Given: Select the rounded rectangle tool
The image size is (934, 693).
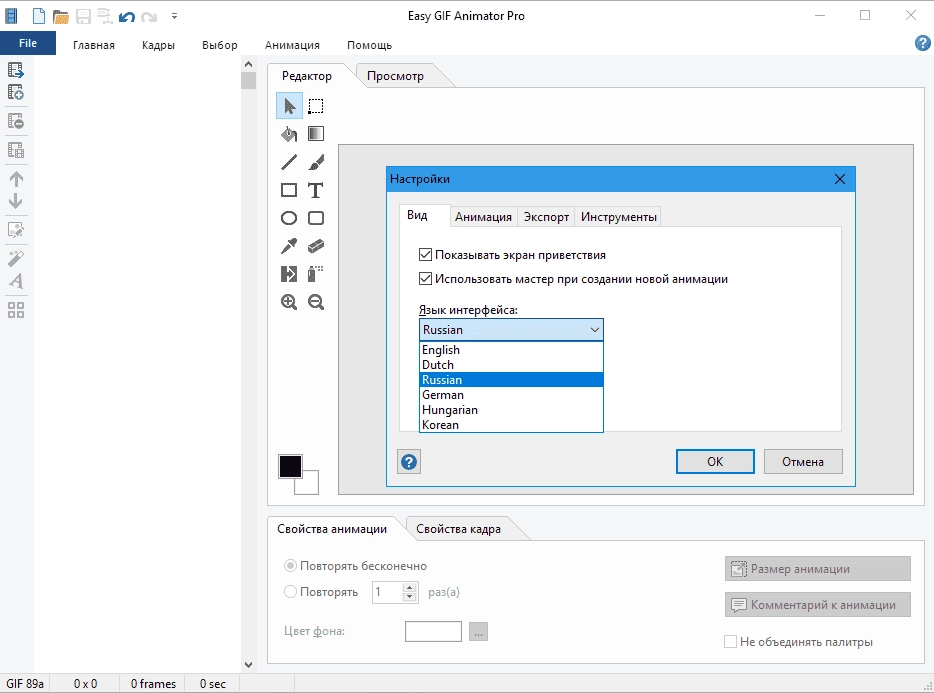Looking at the screenshot, I should [x=316, y=218].
